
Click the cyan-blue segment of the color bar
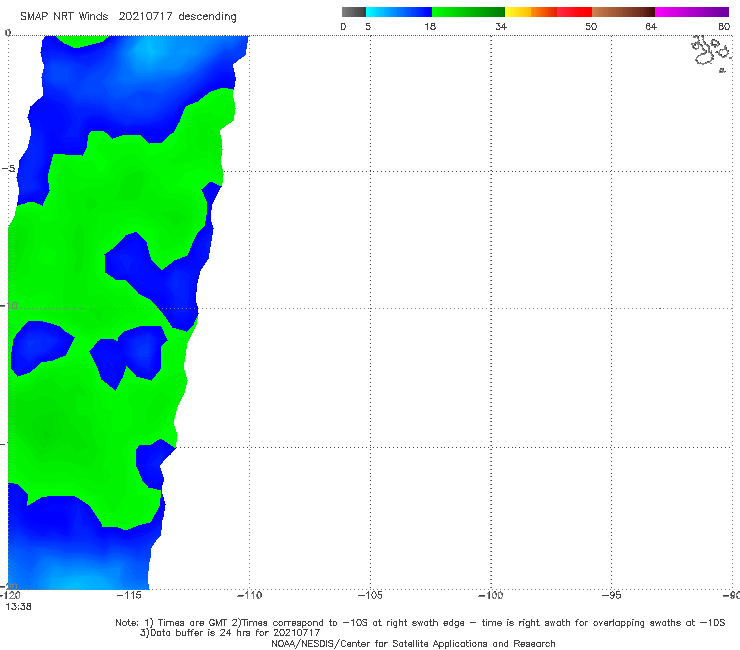click(399, 12)
